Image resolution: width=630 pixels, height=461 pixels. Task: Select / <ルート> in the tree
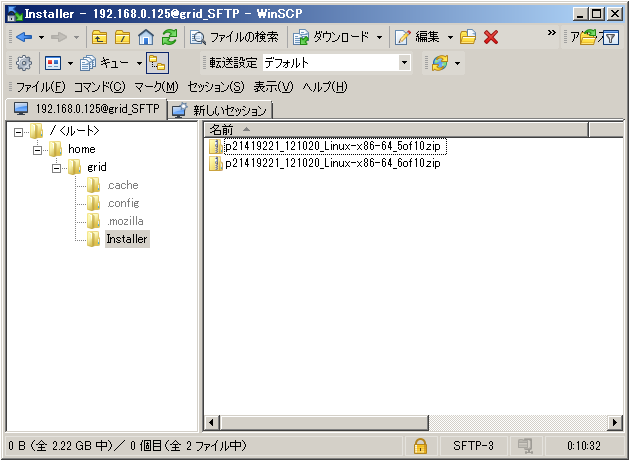tap(74, 131)
